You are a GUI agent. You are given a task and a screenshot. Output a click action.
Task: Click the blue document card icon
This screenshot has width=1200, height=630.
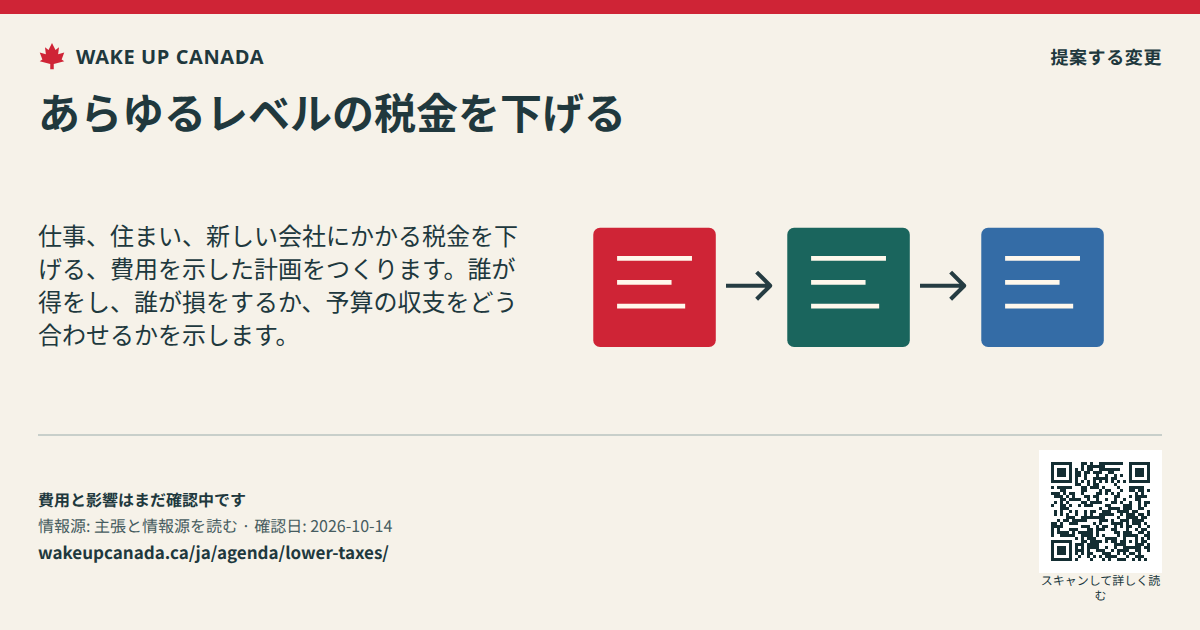click(x=1042, y=287)
